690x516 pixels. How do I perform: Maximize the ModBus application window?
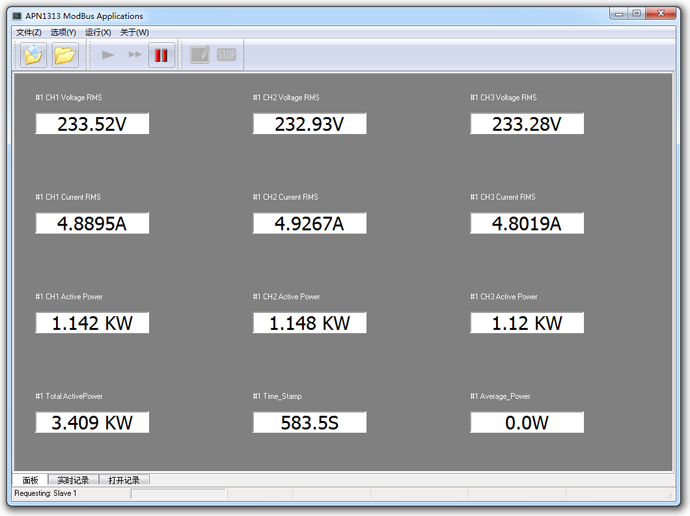click(x=636, y=13)
